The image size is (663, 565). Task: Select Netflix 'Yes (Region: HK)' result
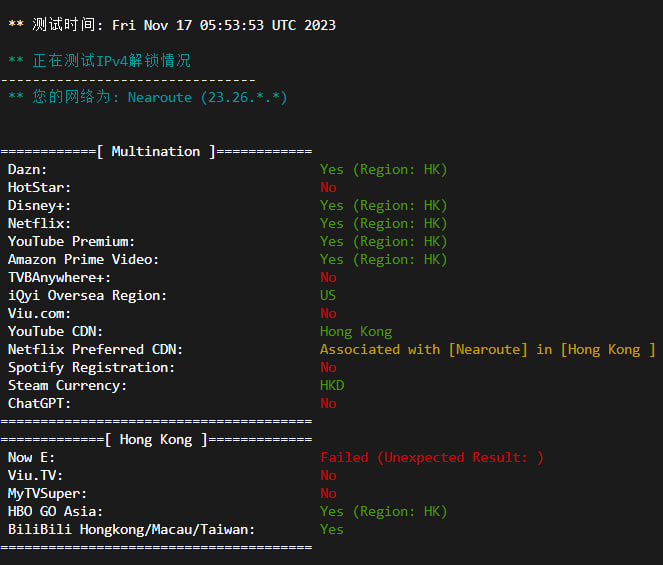383,223
